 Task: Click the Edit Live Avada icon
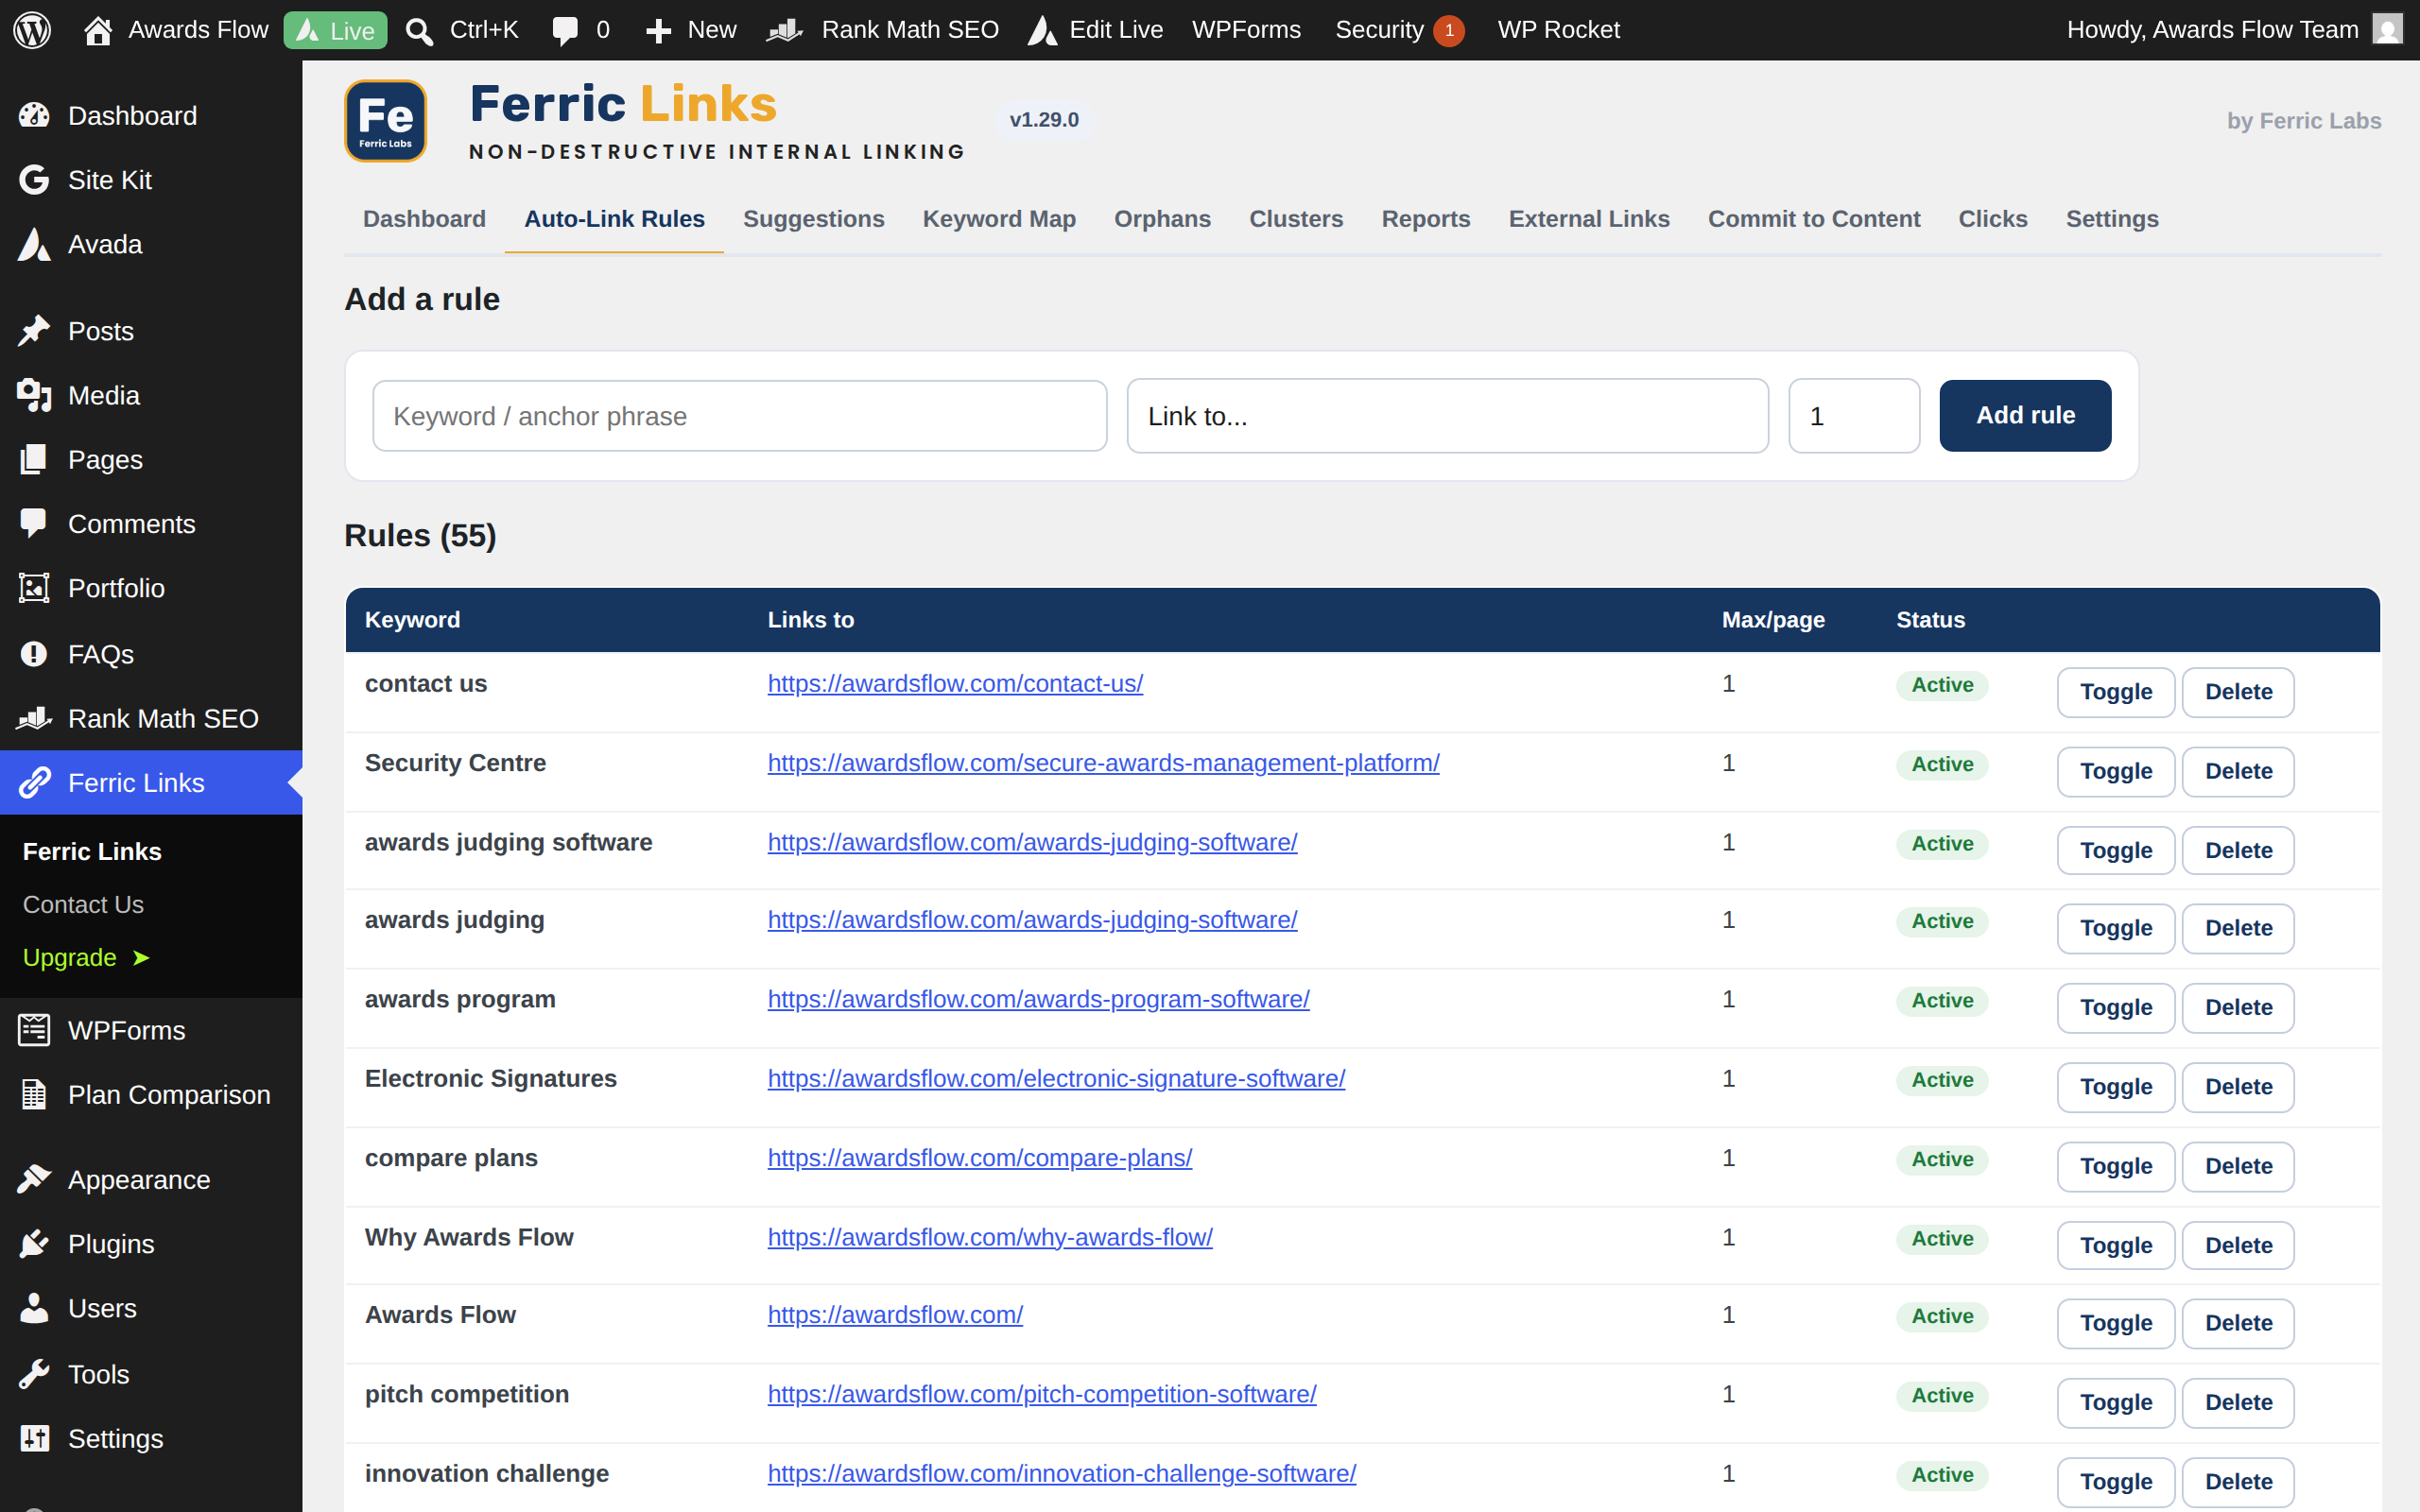coord(1042,30)
